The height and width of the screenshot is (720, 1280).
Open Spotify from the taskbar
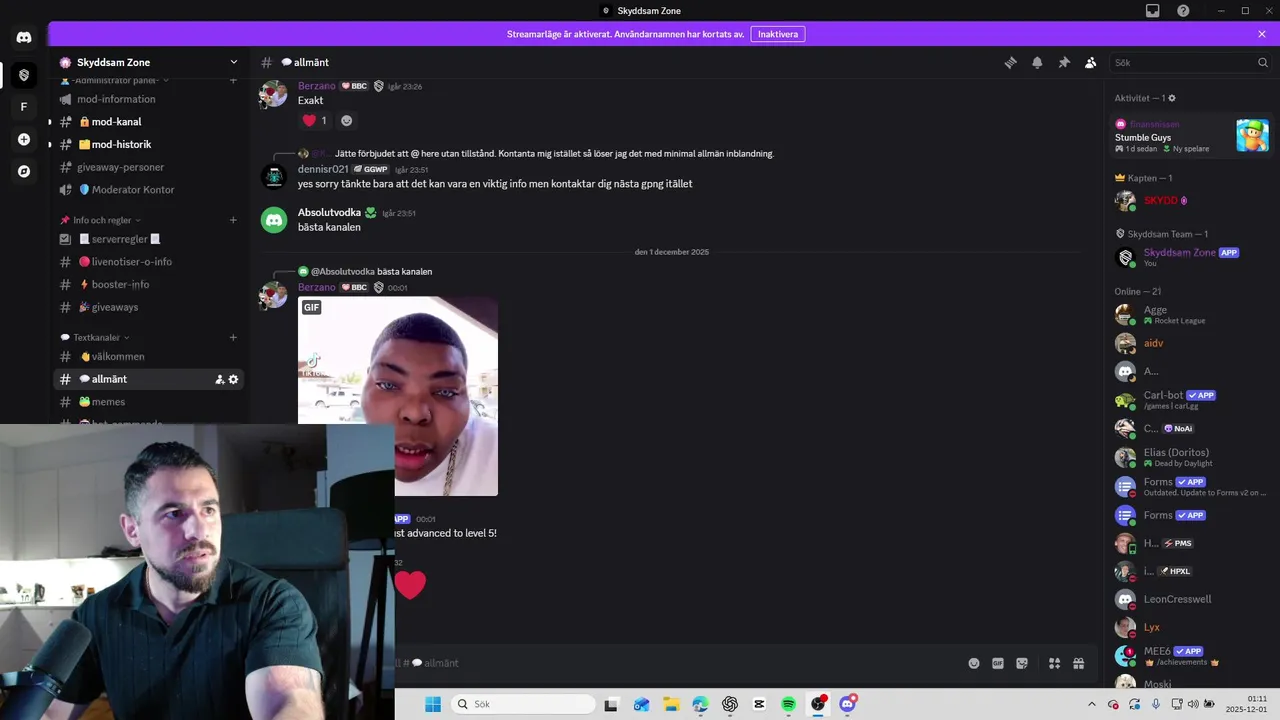[x=789, y=704]
